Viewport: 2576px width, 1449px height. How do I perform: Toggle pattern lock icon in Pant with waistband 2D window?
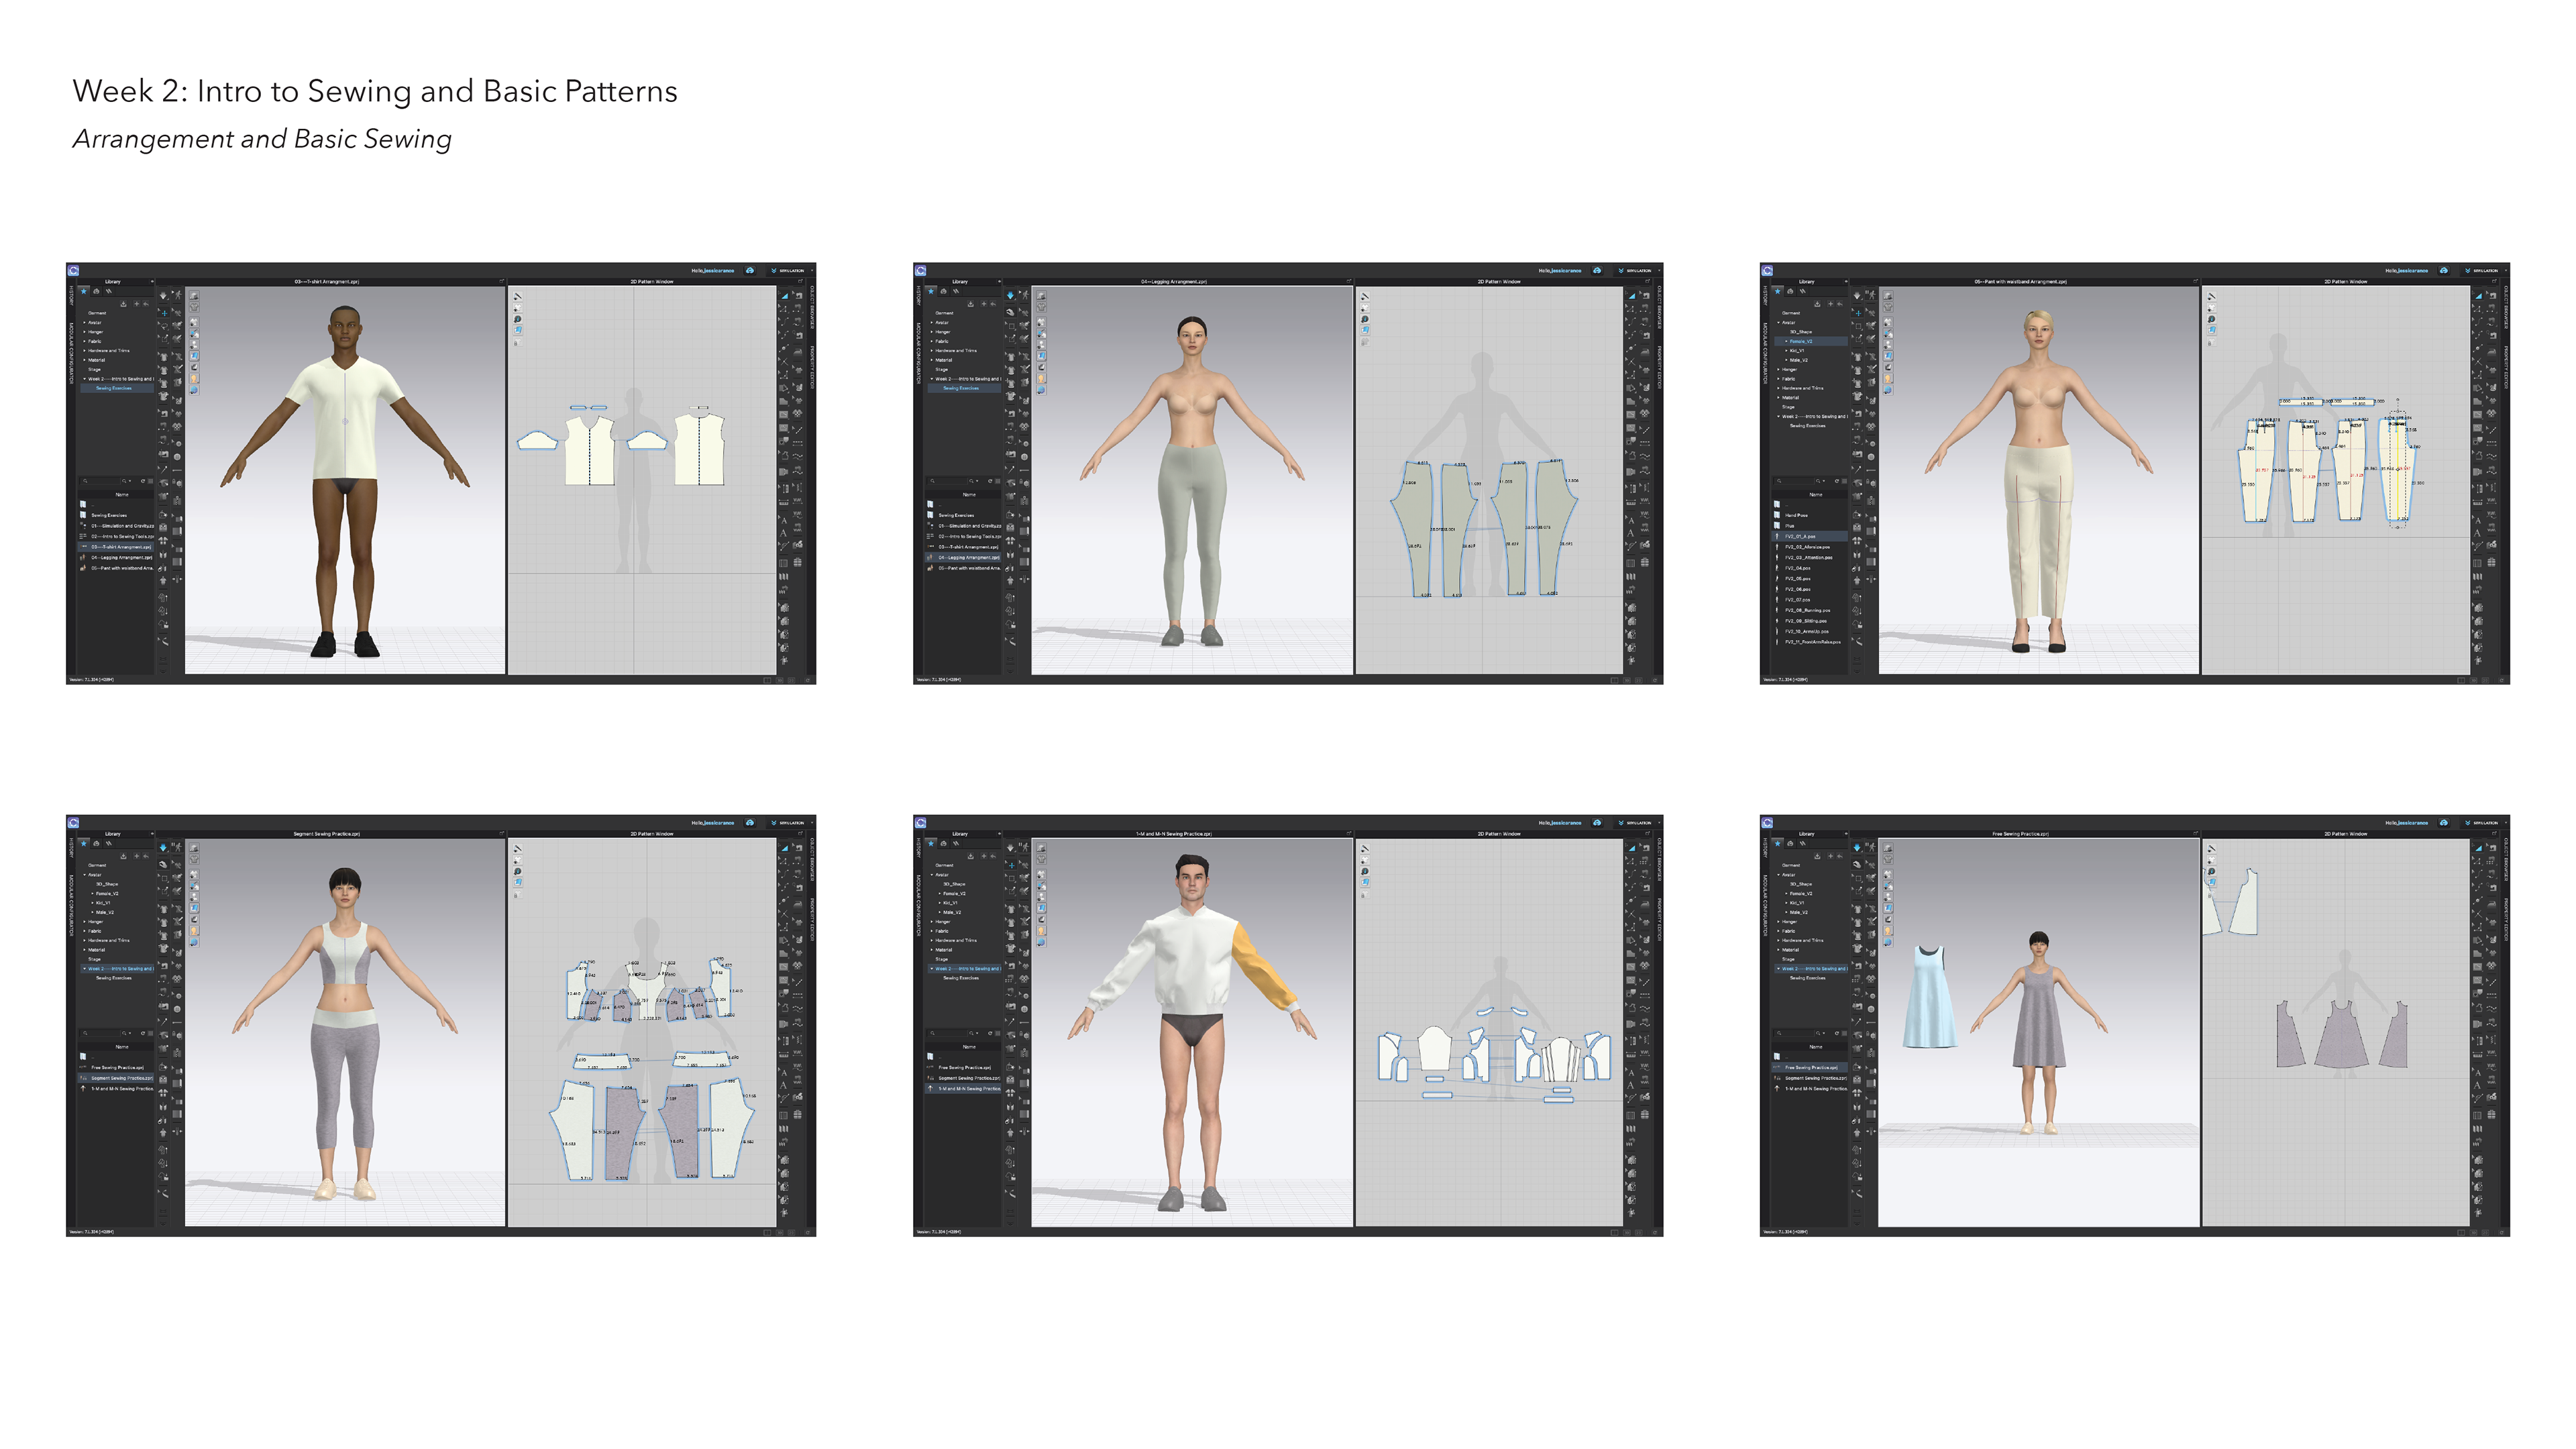tap(2212, 342)
